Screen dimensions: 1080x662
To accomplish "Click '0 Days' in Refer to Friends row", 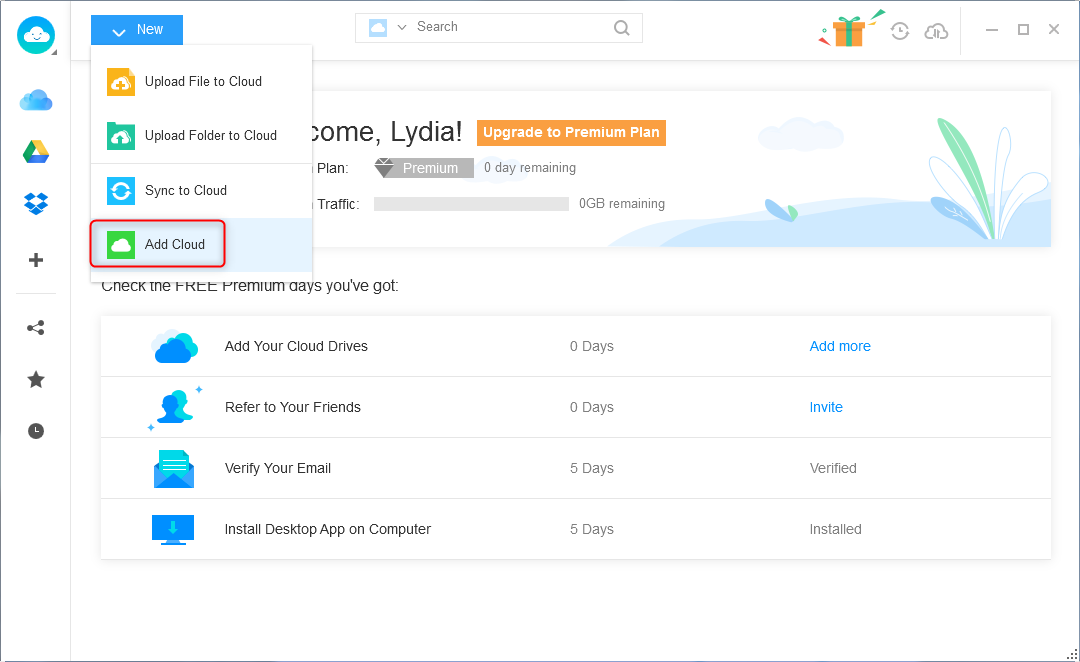I will (x=592, y=407).
